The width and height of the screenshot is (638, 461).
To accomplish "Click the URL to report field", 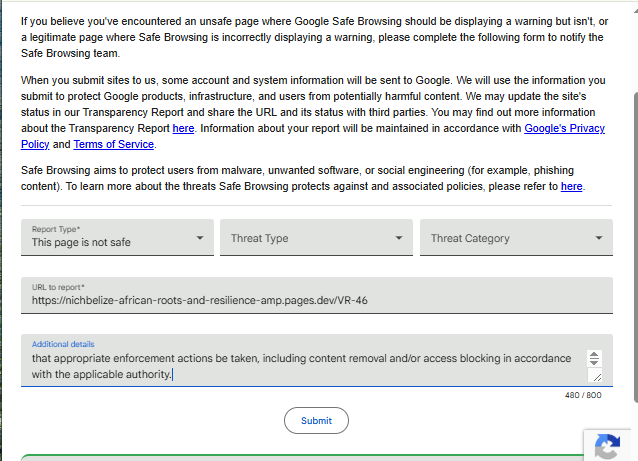I will pos(317,295).
